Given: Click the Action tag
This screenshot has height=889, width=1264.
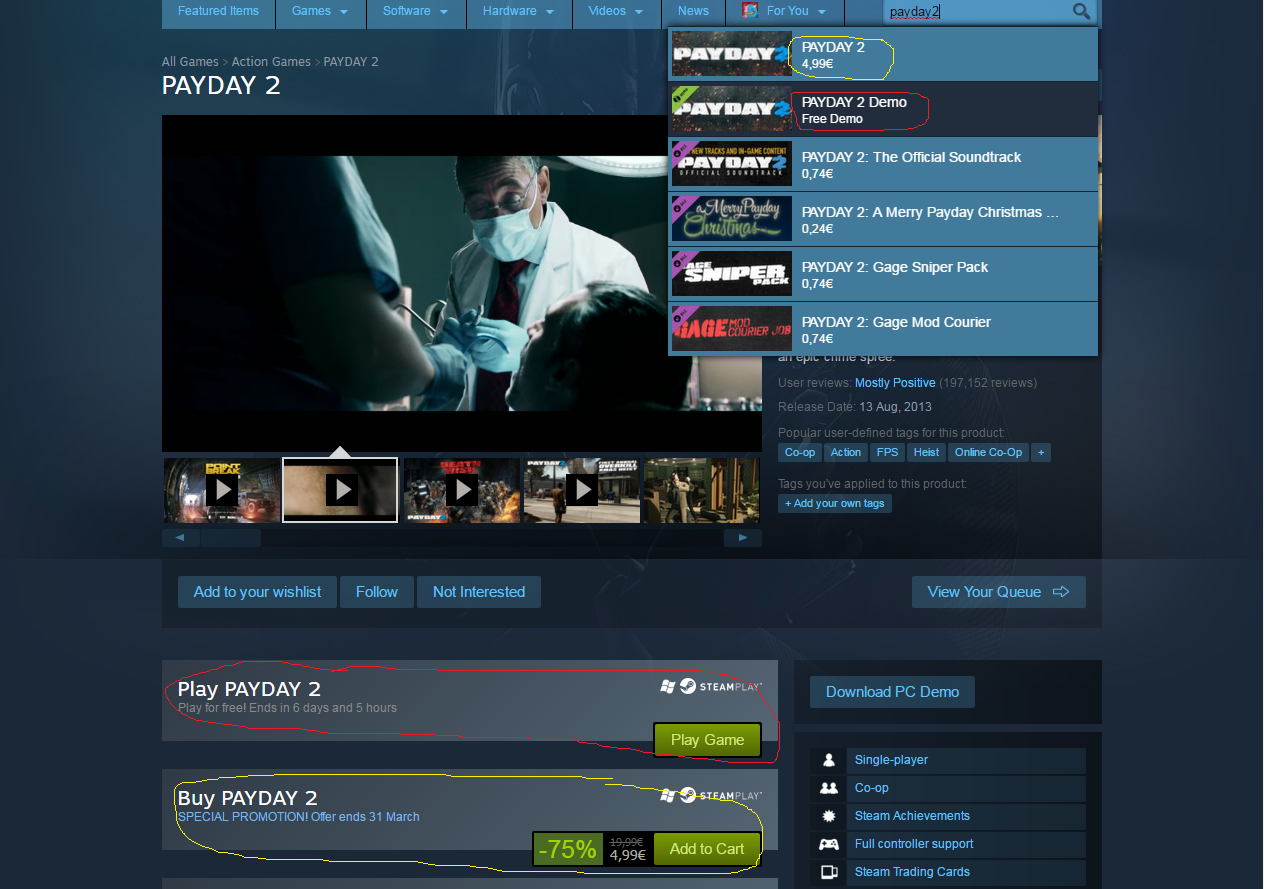Looking at the screenshot, I should pyautogui.click(x=846, y=453).
